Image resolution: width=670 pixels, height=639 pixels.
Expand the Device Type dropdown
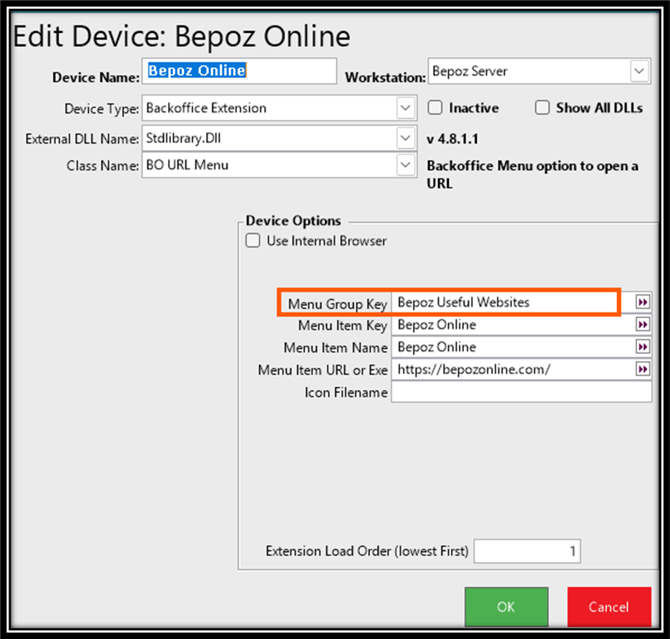(405, 108)
